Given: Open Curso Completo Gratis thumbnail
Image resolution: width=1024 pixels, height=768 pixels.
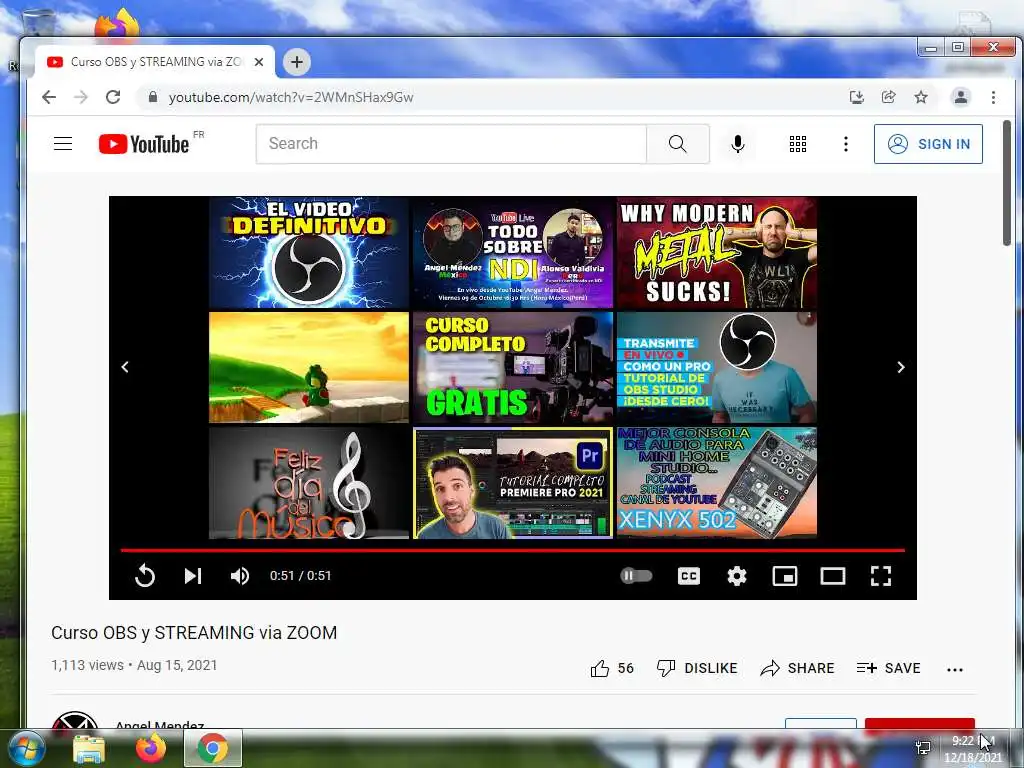Looking at the screenshot, I should tap(513, 368).
